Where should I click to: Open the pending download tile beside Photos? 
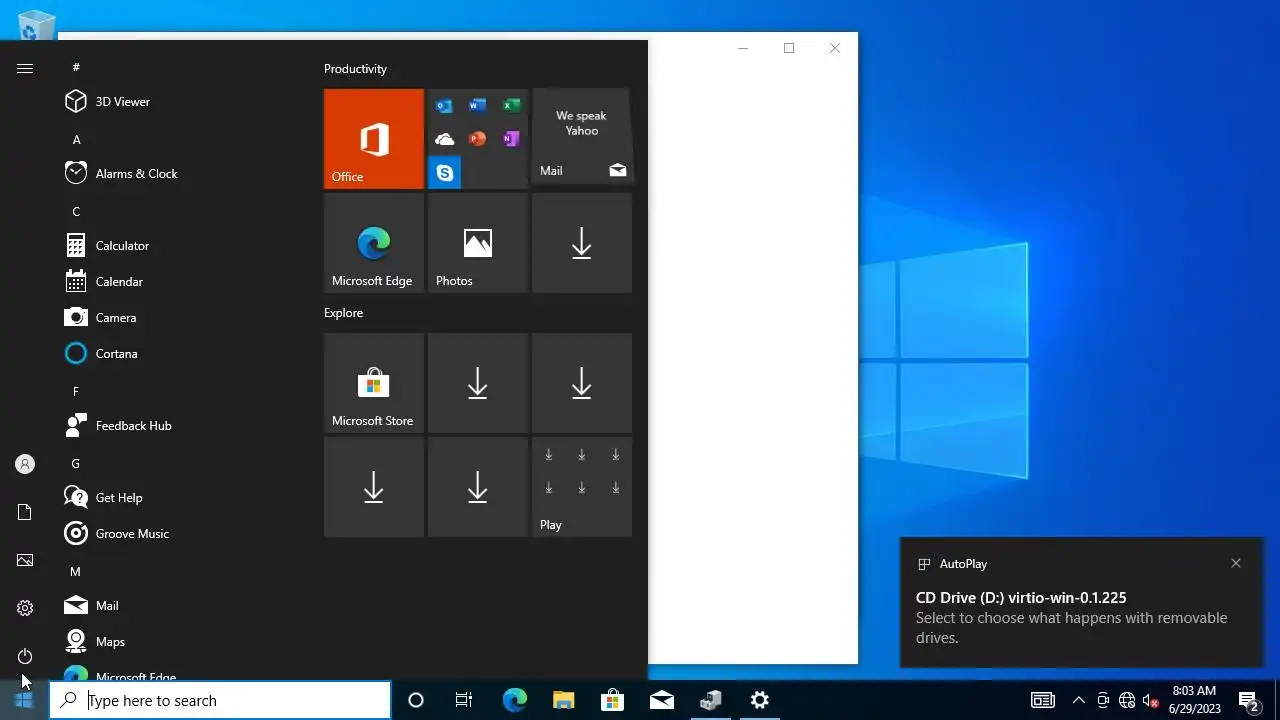click(582, 243)
